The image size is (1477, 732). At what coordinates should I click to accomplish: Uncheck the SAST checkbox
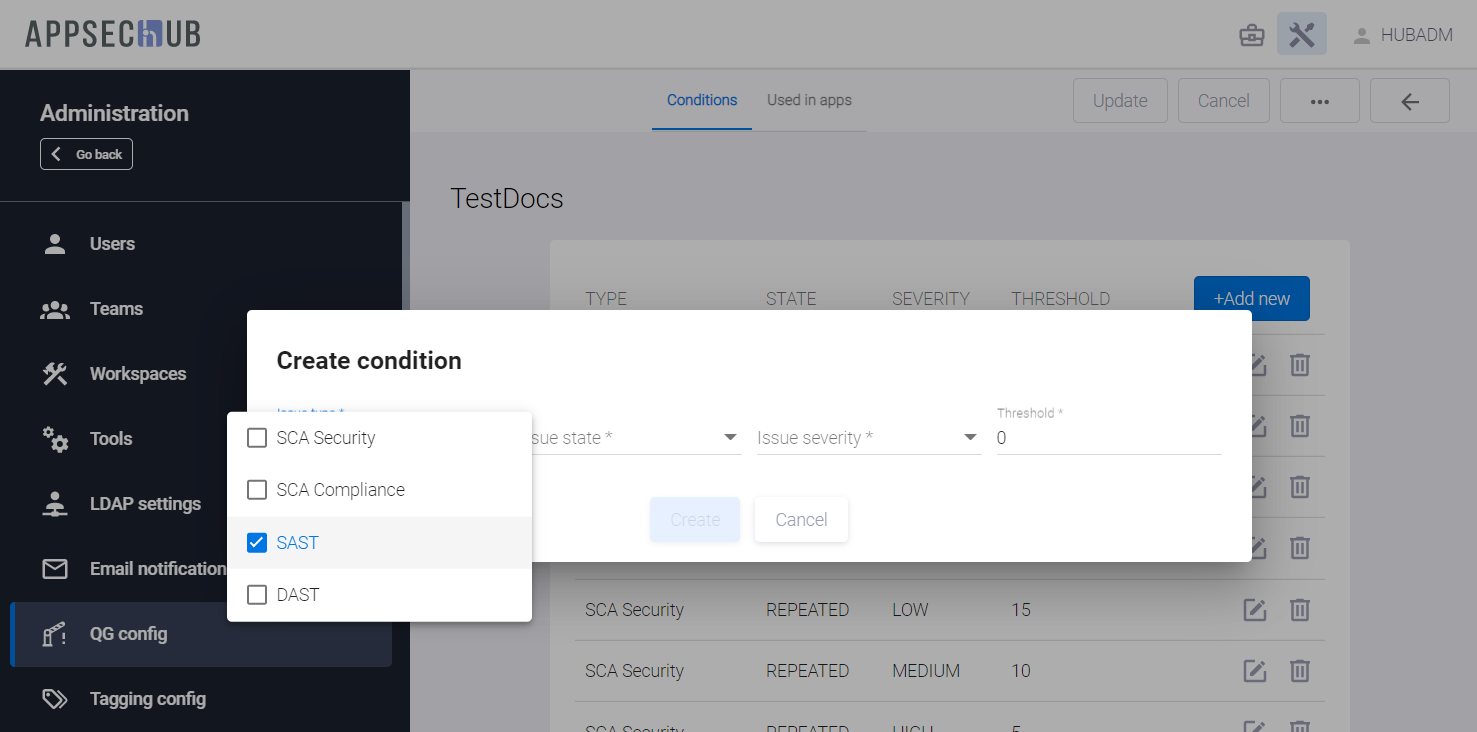click(x=257, y=543)
